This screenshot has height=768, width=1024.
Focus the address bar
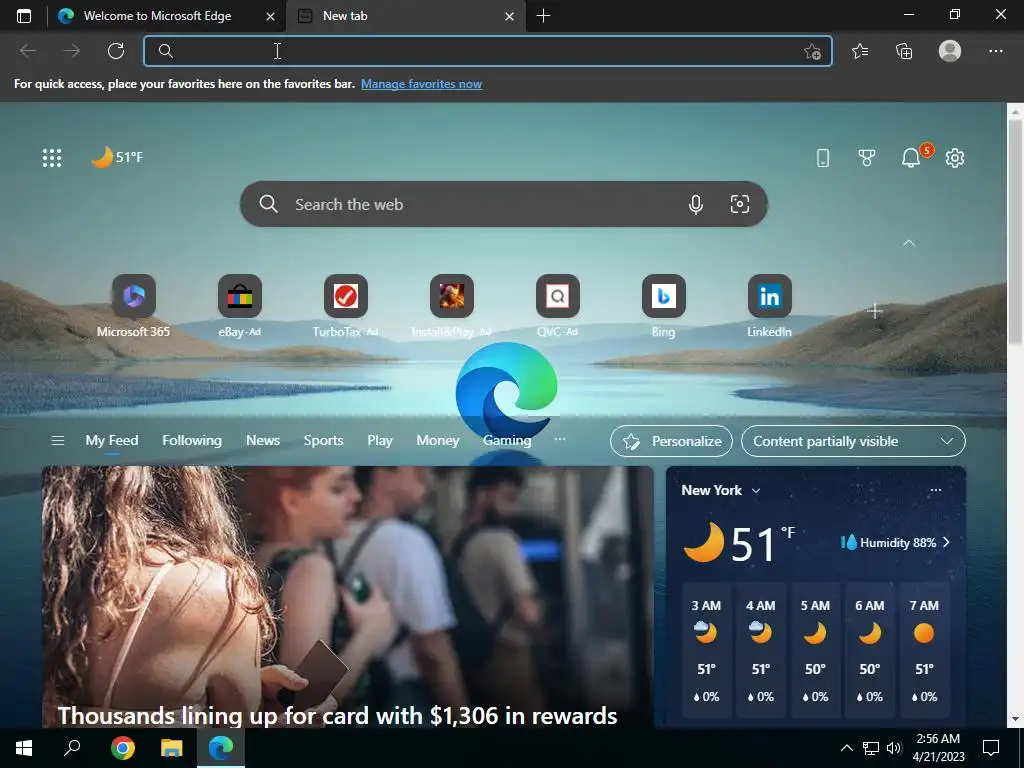pos(488,51)
